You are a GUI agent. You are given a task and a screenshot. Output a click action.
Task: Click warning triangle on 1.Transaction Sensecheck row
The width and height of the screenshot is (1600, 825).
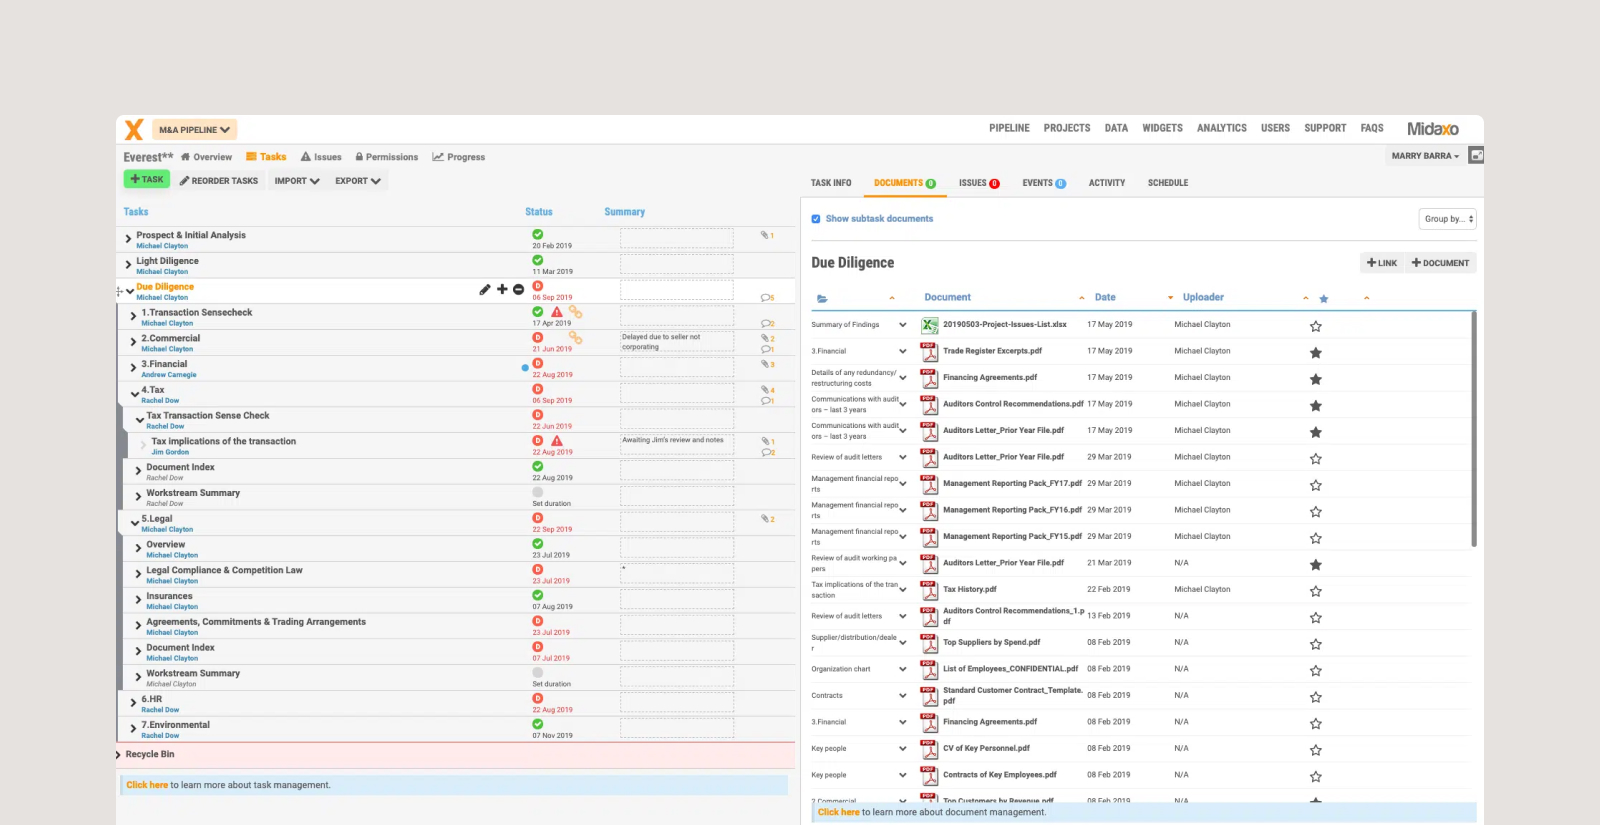pos(557,312)
